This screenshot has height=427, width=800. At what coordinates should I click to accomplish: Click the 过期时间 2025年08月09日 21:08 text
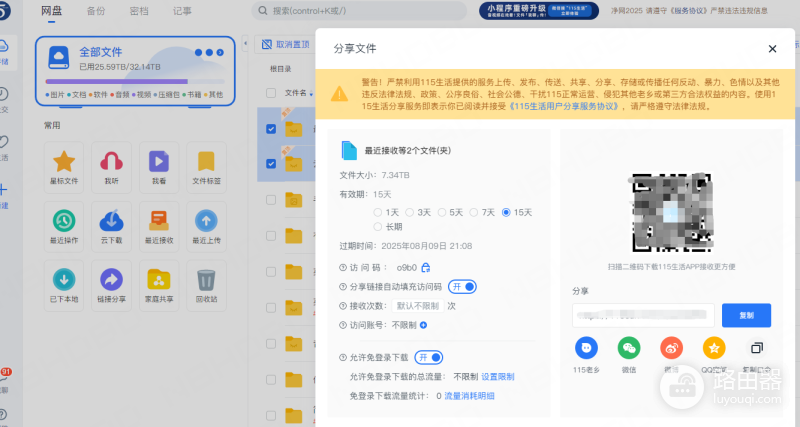click(x=406, y=246)
